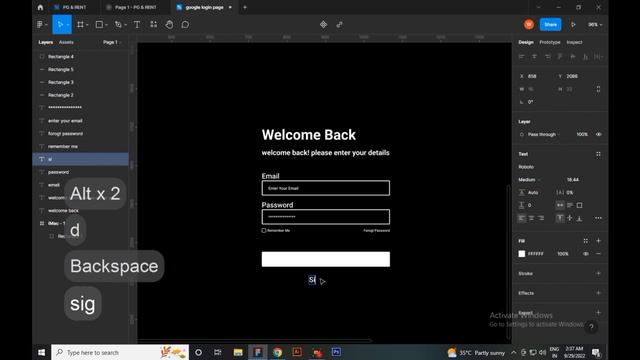Switch to the Inspect tab

(x=574, y=42)
